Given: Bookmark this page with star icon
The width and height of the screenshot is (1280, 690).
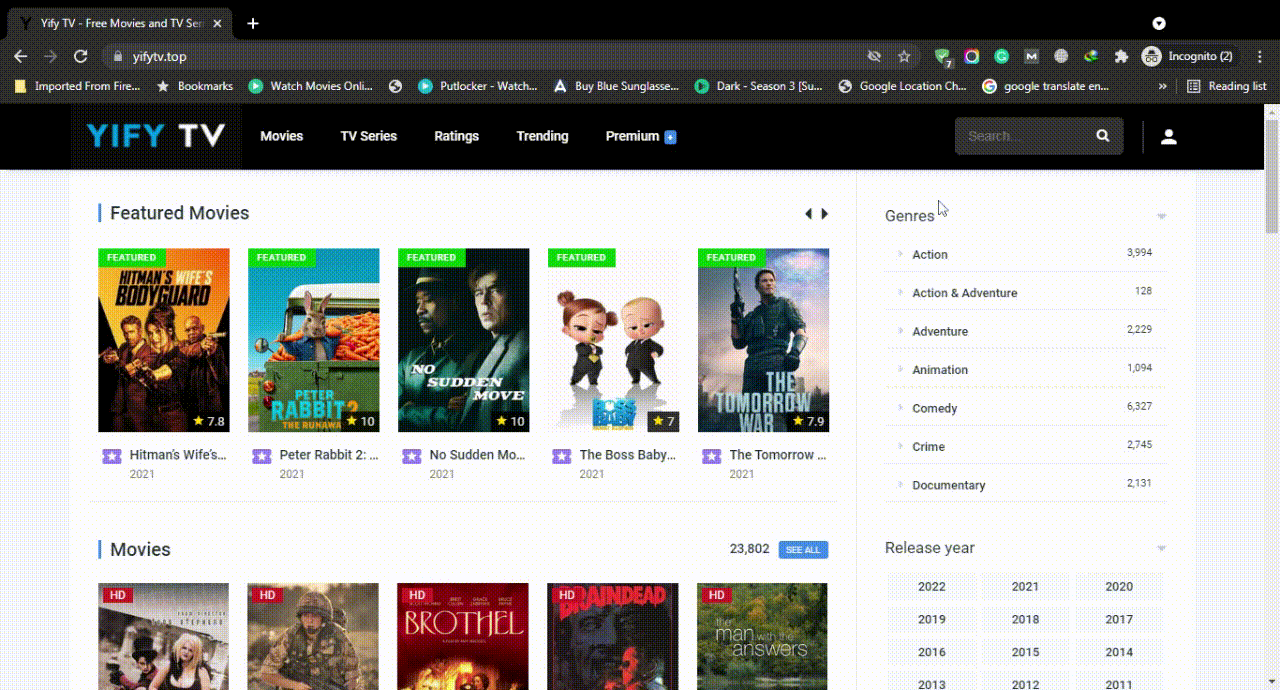Looking at the screenshot, I should click(x=904, y=56).
